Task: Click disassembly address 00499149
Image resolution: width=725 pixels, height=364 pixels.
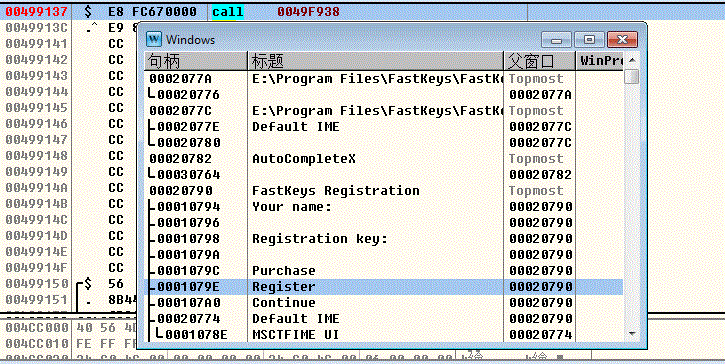Action: click(37, 172)
